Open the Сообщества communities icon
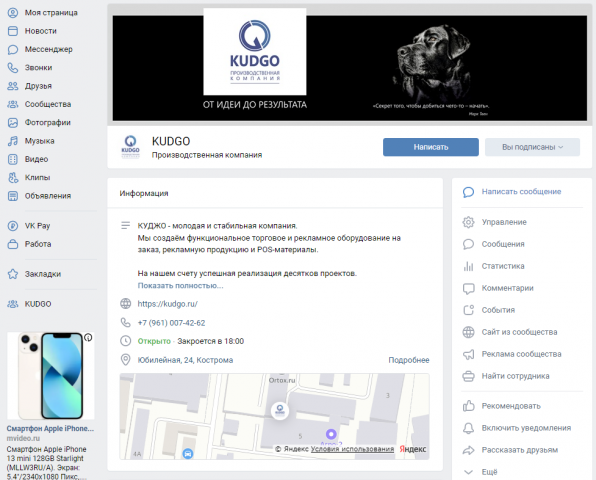This screenshot has height=480, width=596. [13, 104]
